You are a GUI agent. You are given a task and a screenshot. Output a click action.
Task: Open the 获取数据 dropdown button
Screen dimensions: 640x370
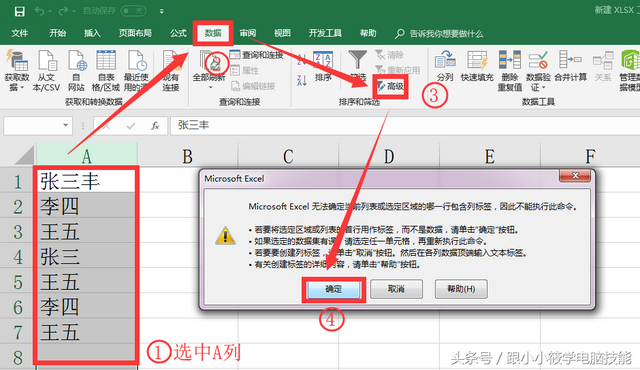(17, 71)
